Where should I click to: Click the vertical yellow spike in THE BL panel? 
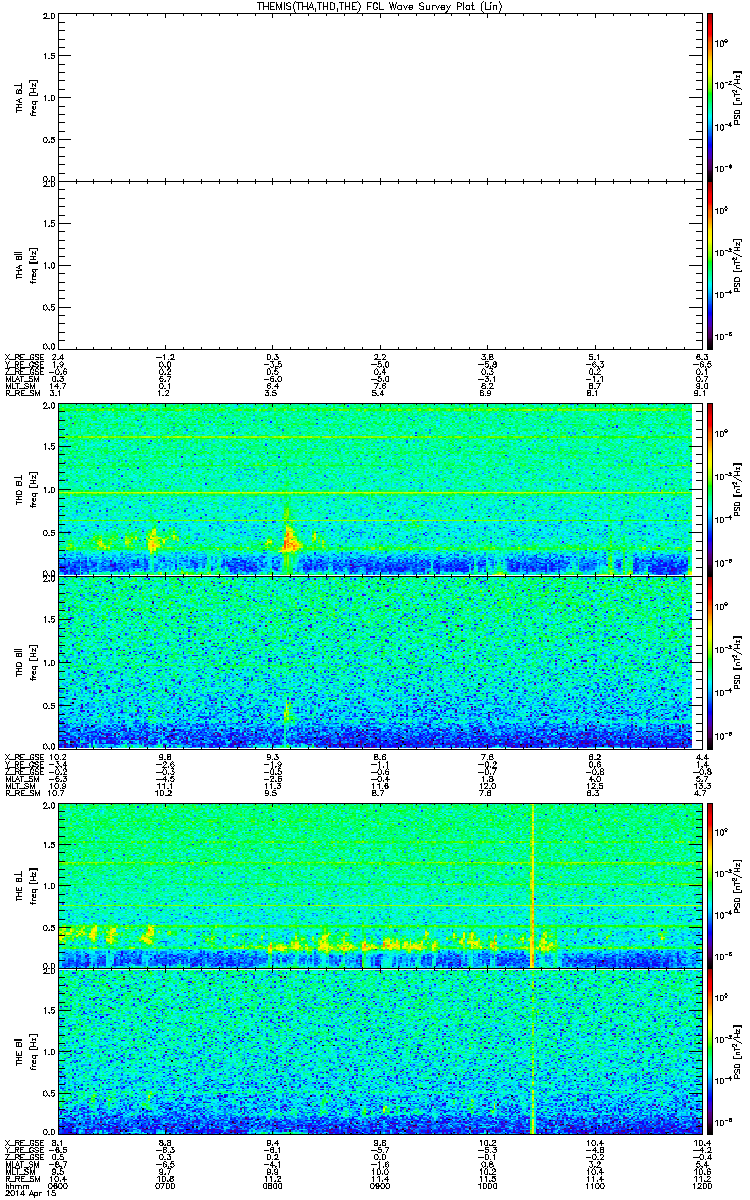point(532,885)
